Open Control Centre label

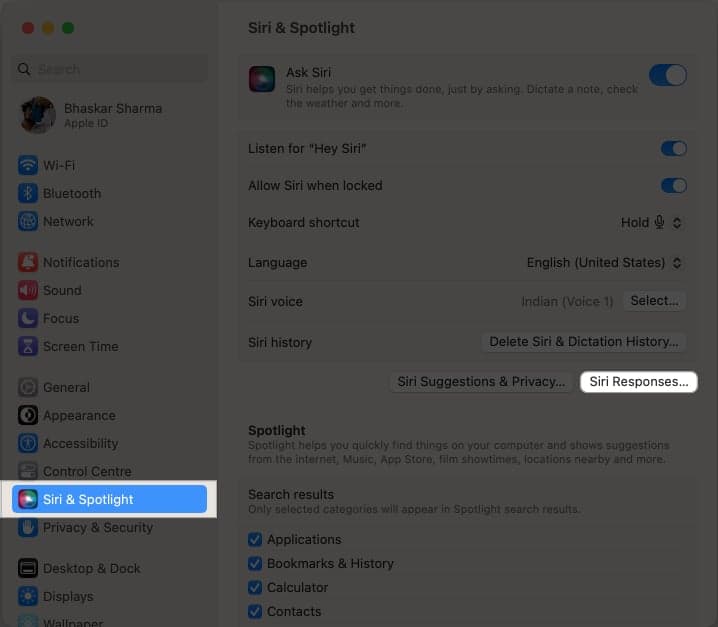(87, 471)
